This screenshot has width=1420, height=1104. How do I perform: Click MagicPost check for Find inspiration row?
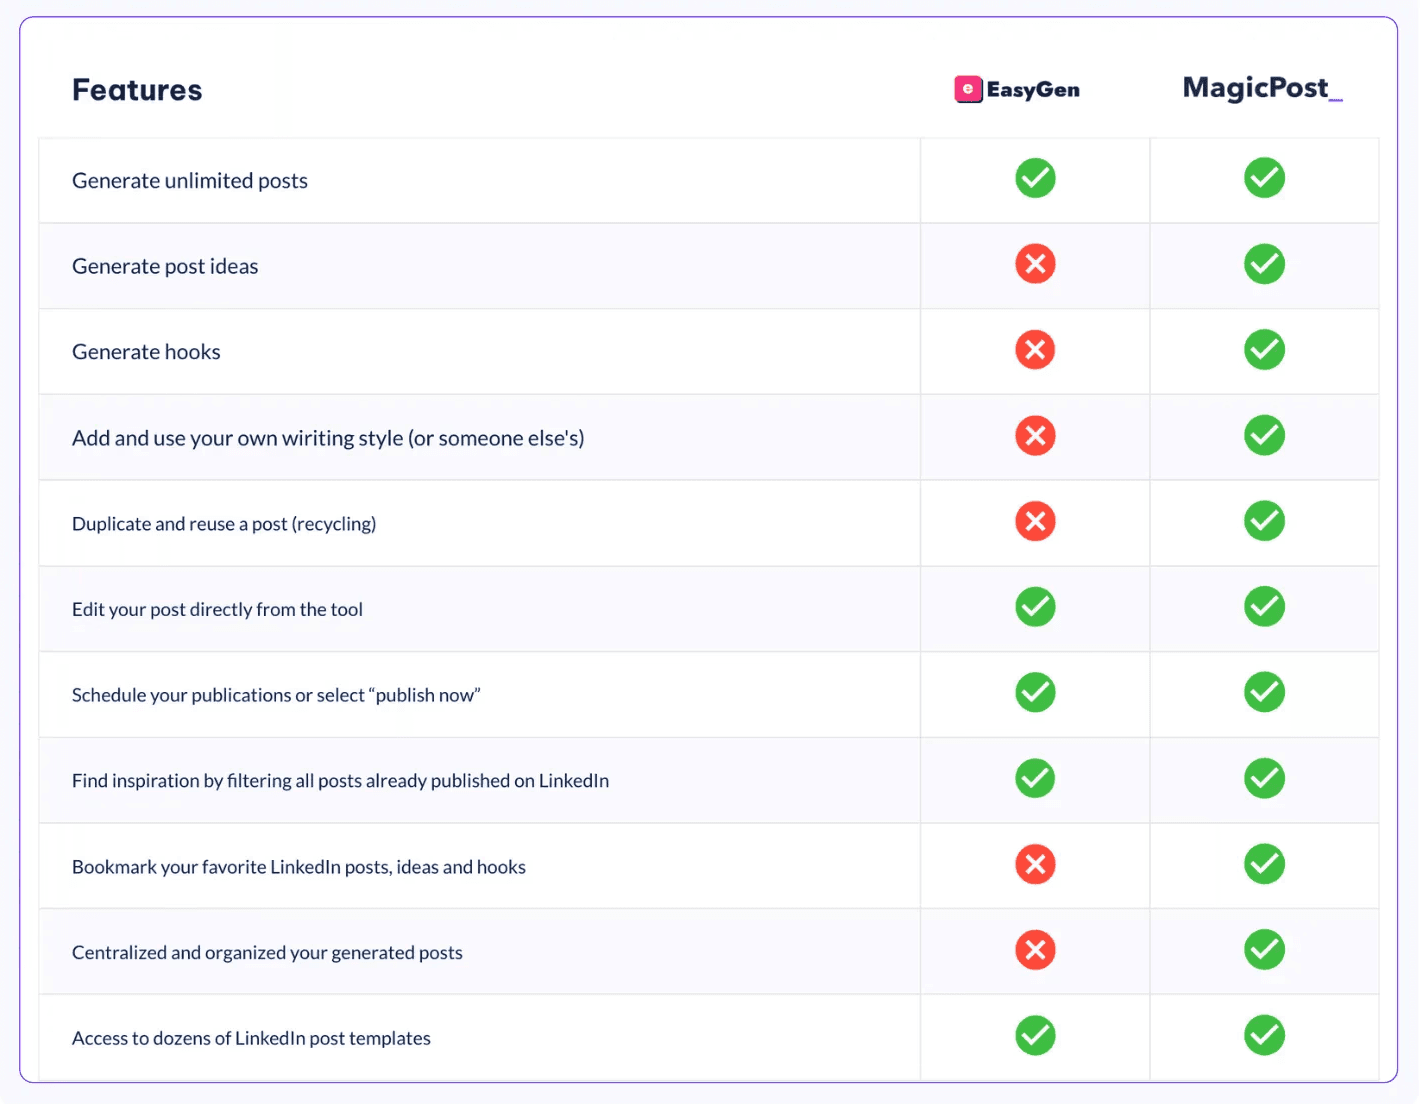(1264, 779)
